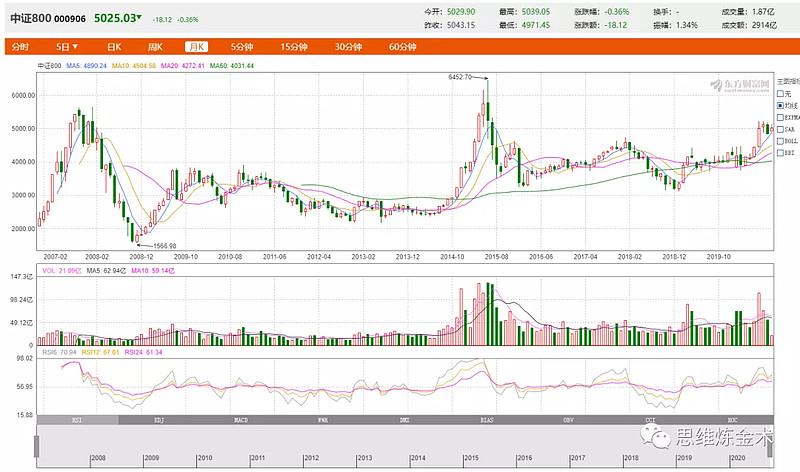
Task: Select the 均线 moving average indicator option
Action: [781, 104]
